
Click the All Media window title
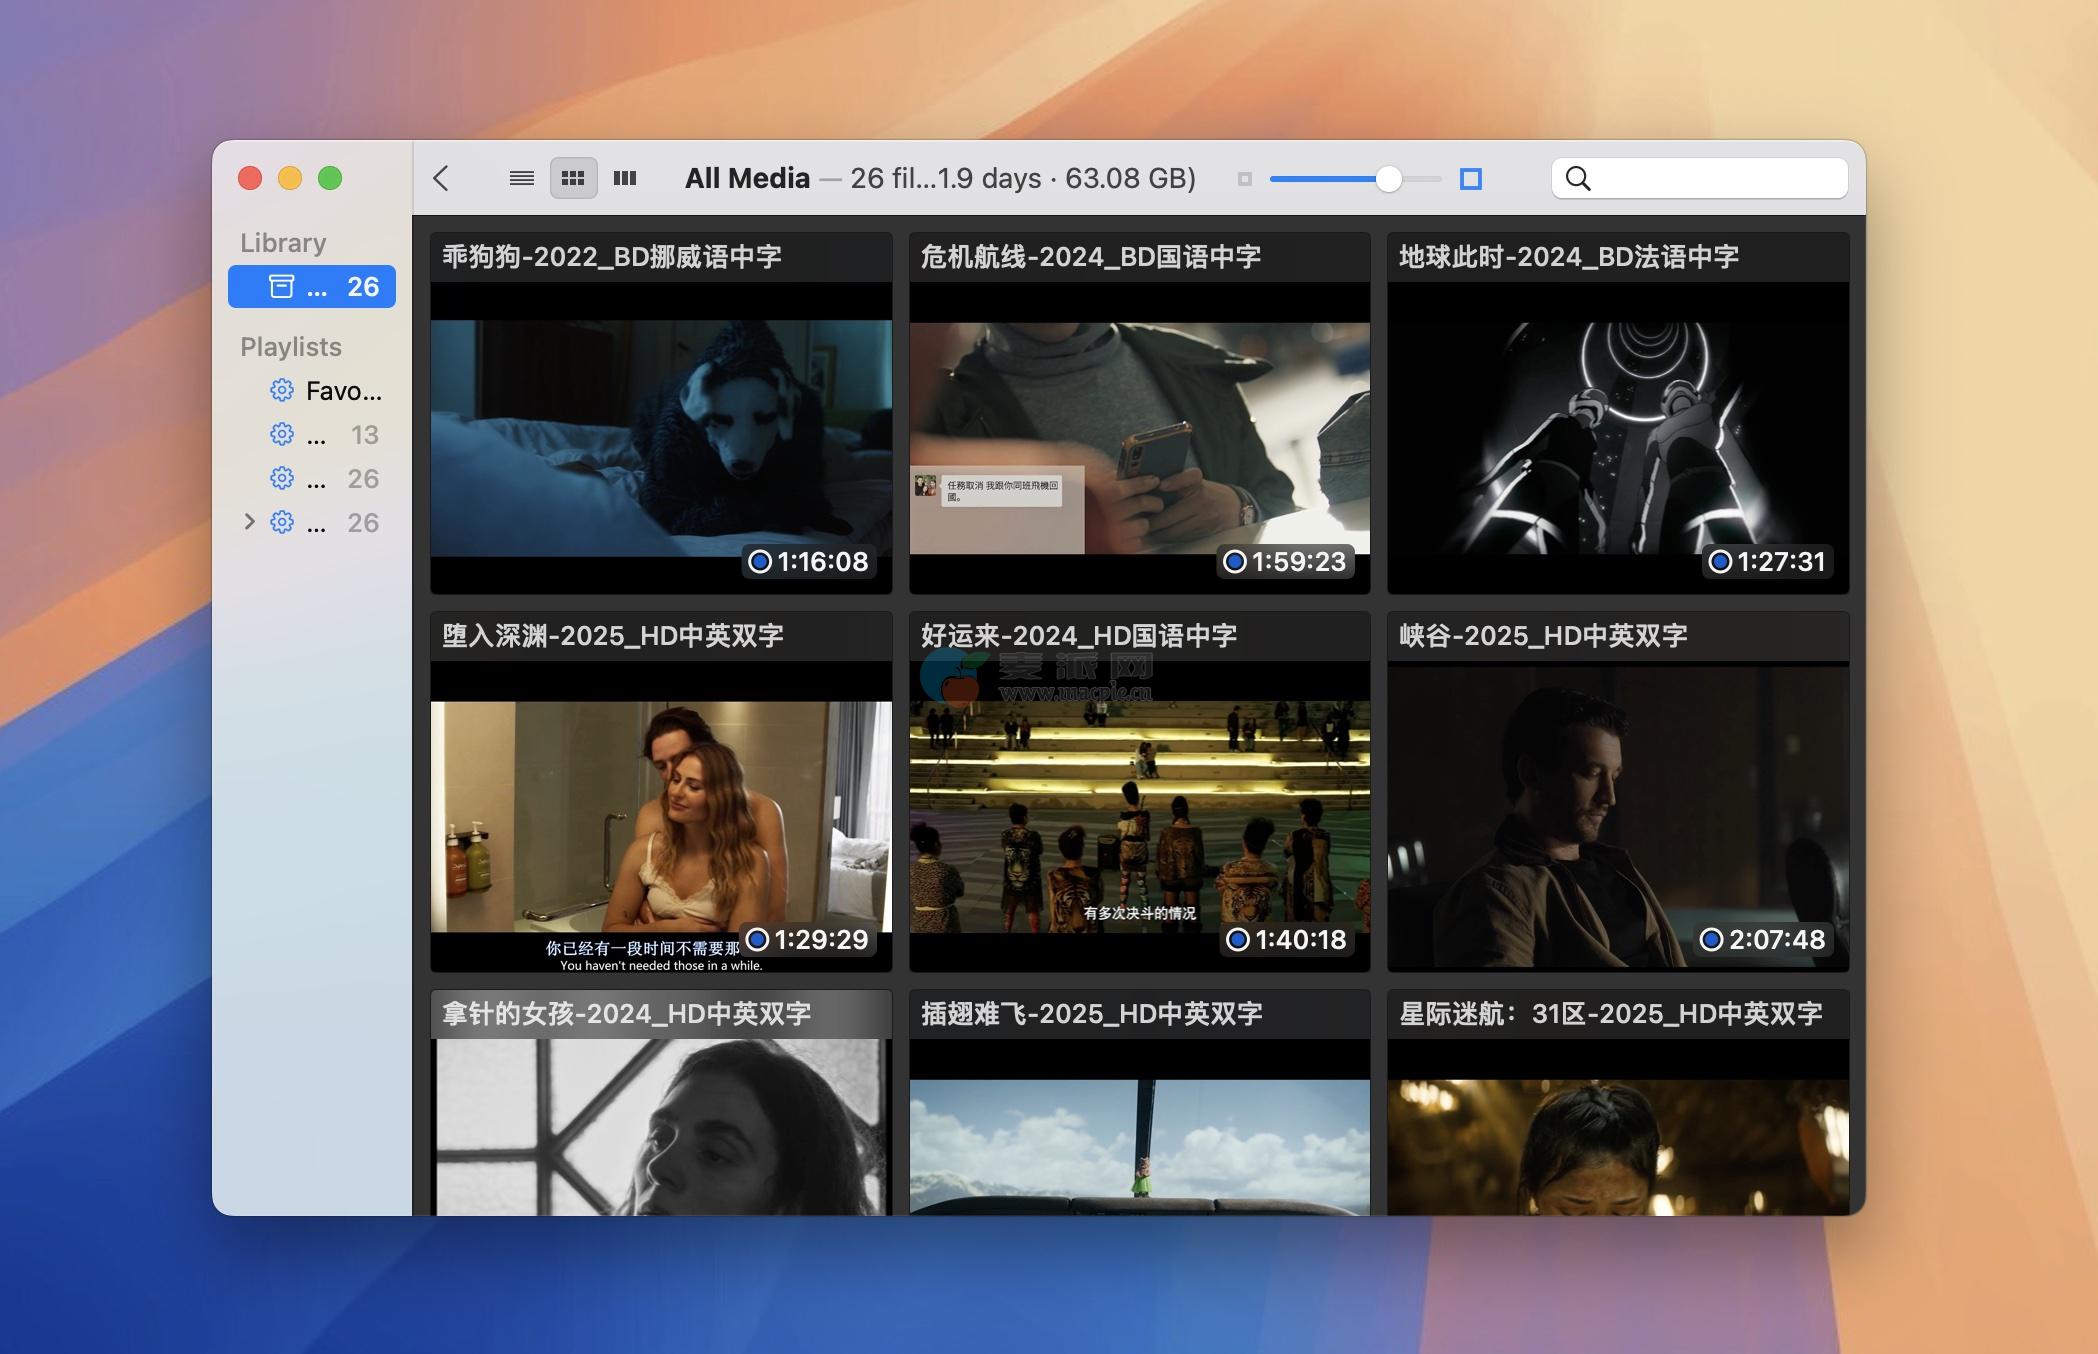click(x=747, y=178)
